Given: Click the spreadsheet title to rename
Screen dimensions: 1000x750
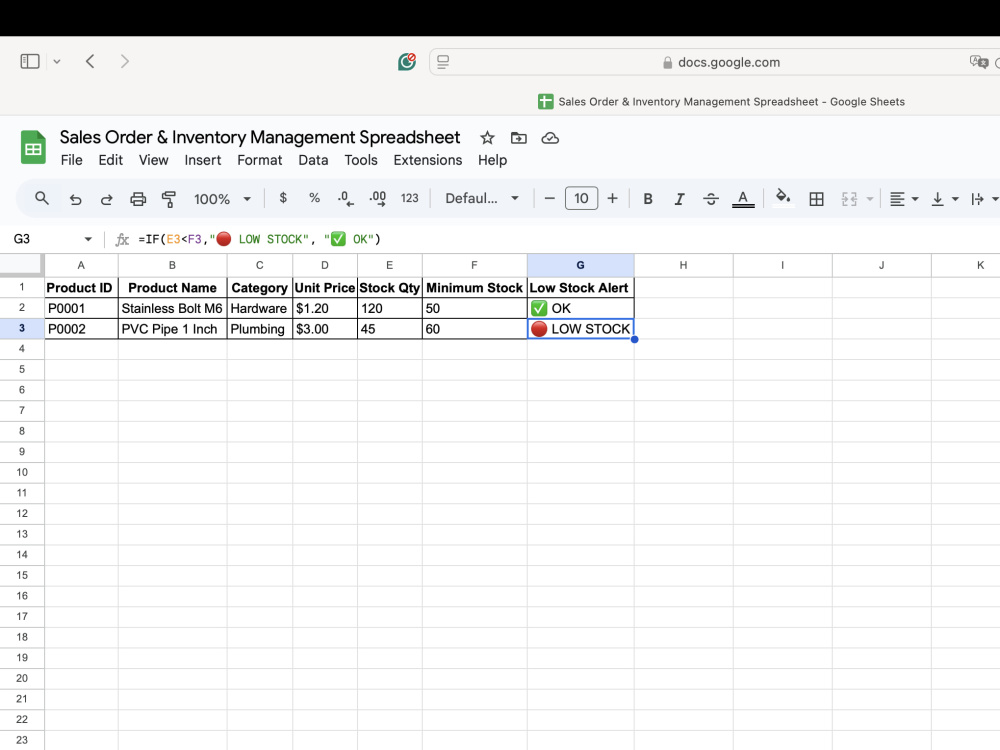Looking at the screenshot, I should pyautogui.click(x=260, y=137).
